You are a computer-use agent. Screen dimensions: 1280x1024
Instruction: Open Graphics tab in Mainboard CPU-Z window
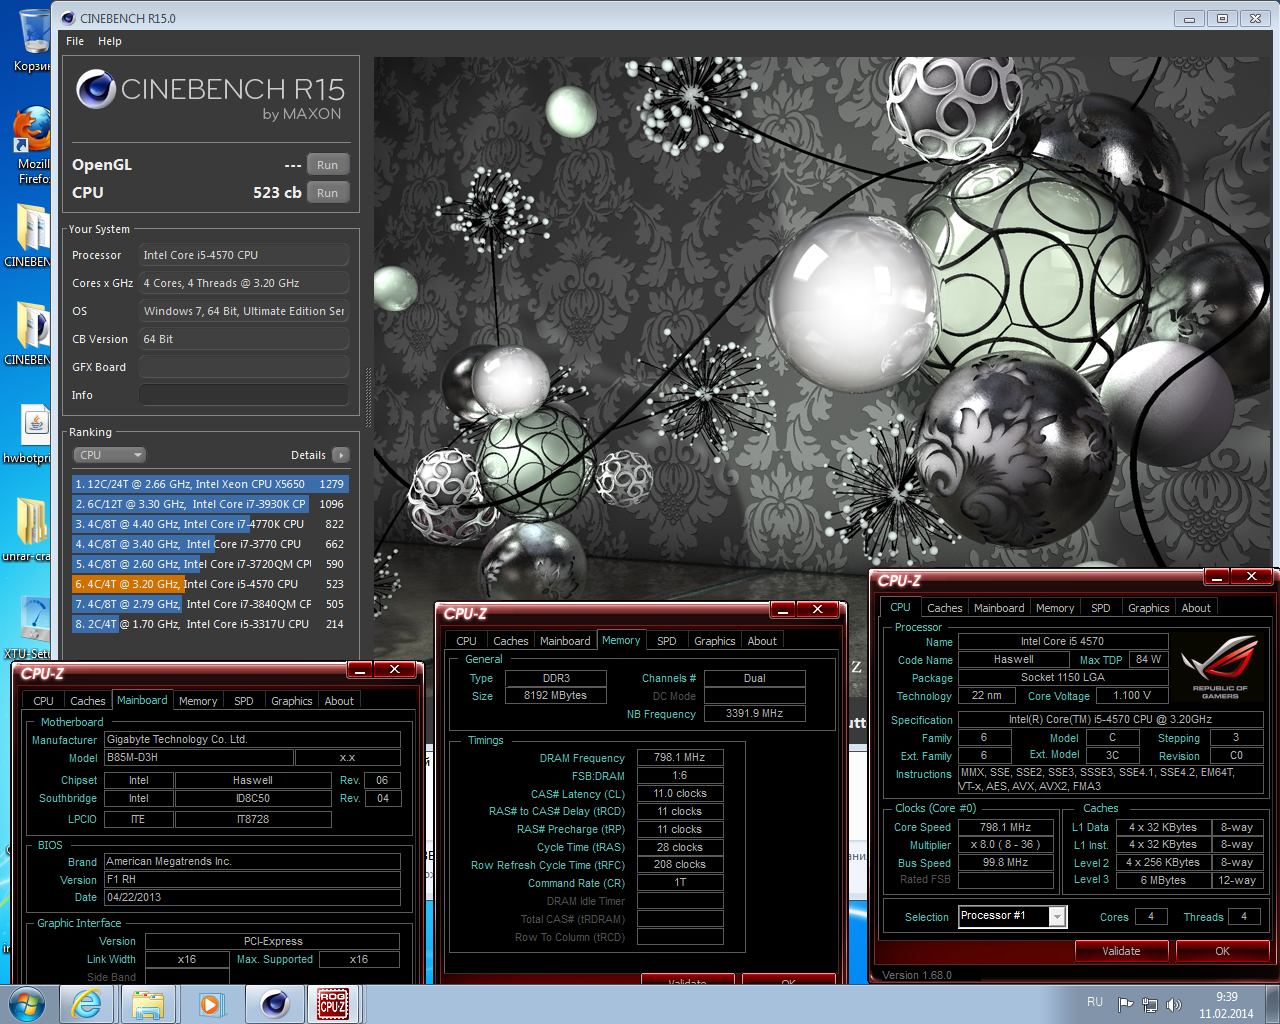(x=291, y=701)
